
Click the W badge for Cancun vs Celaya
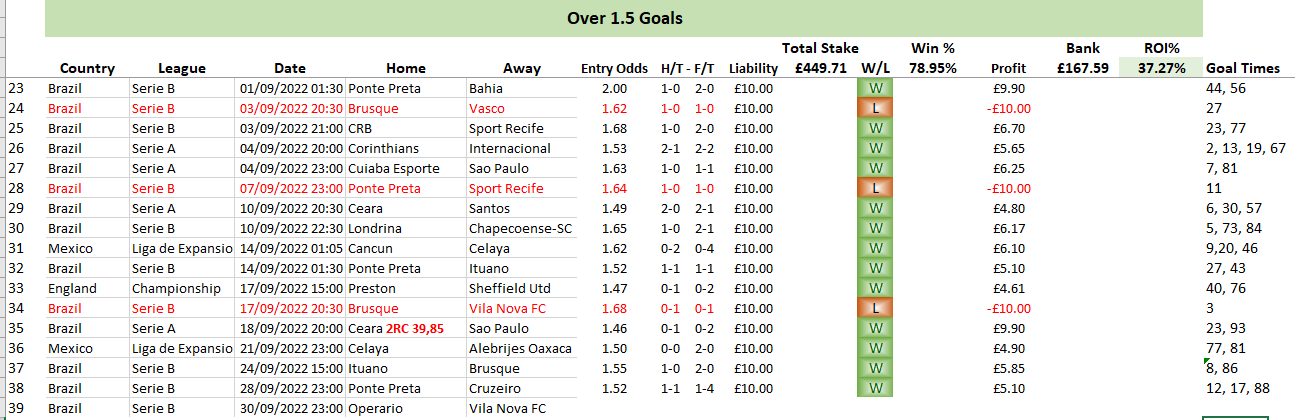point(876,248)
